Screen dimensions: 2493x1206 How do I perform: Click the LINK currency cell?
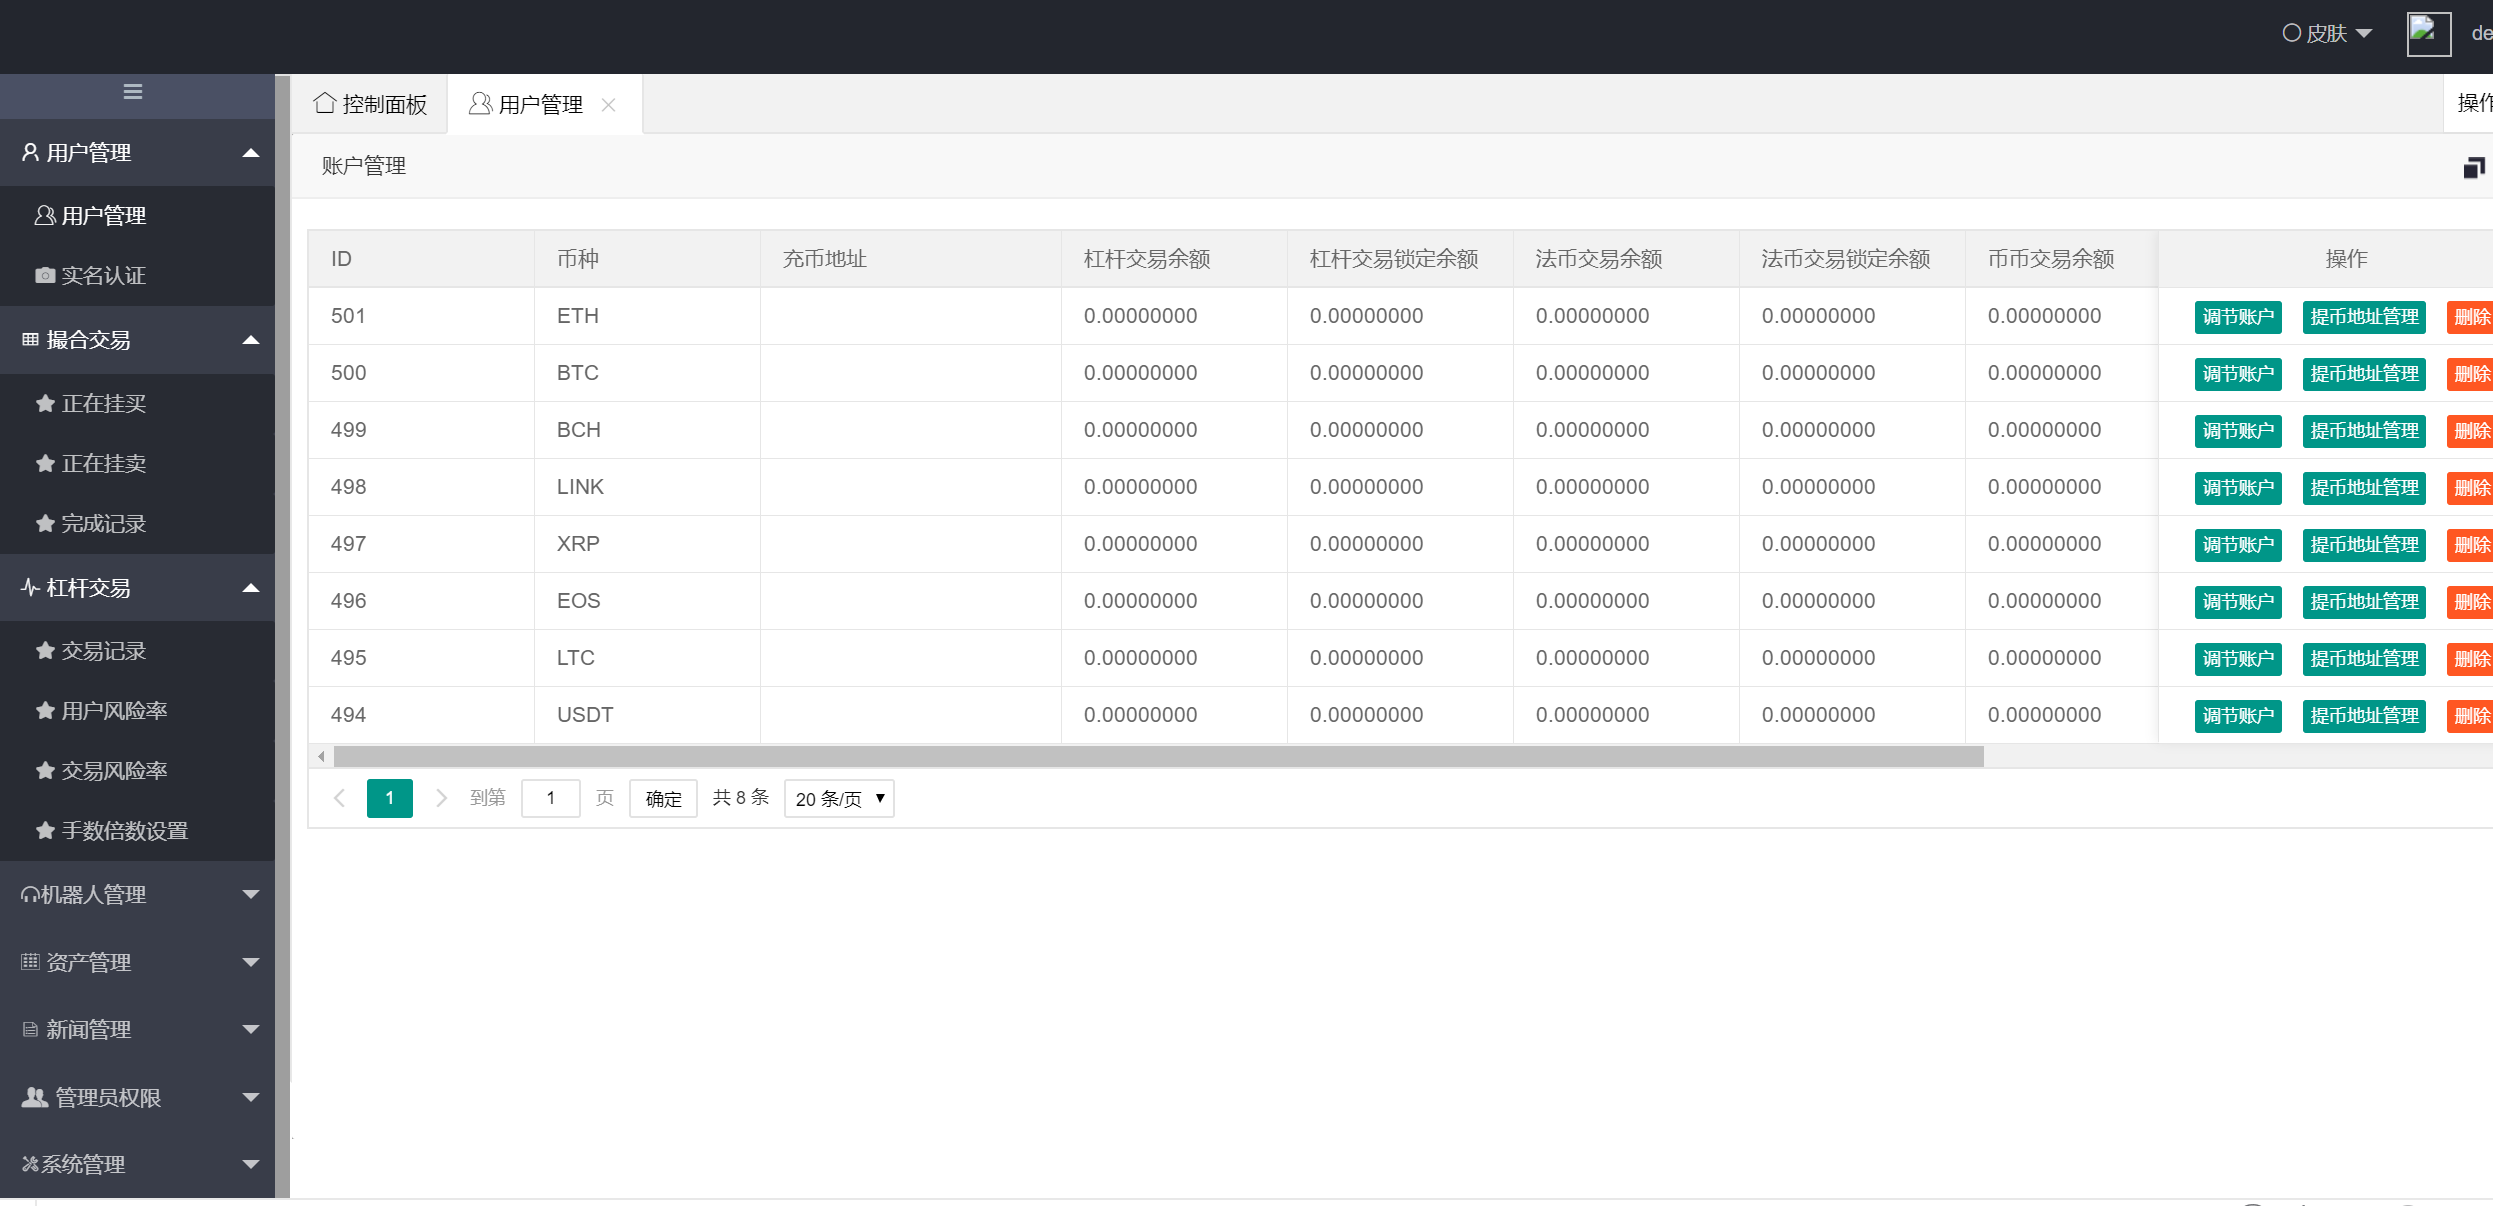[x=647, y=487]
